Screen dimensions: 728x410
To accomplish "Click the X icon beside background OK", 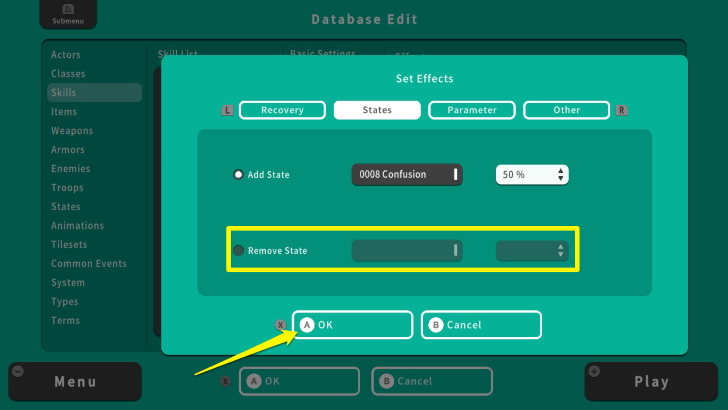I will click(225, 381).
